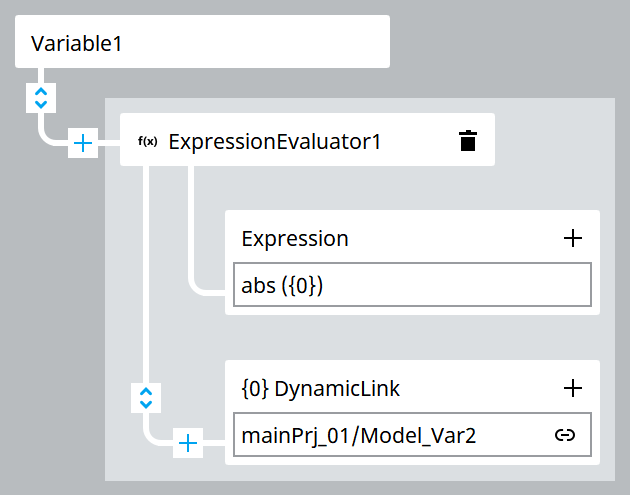Delete ExpressionEvaluator1 with the trash icon
The height and width of the screenshot is (495, 630).
pos(467,141)
